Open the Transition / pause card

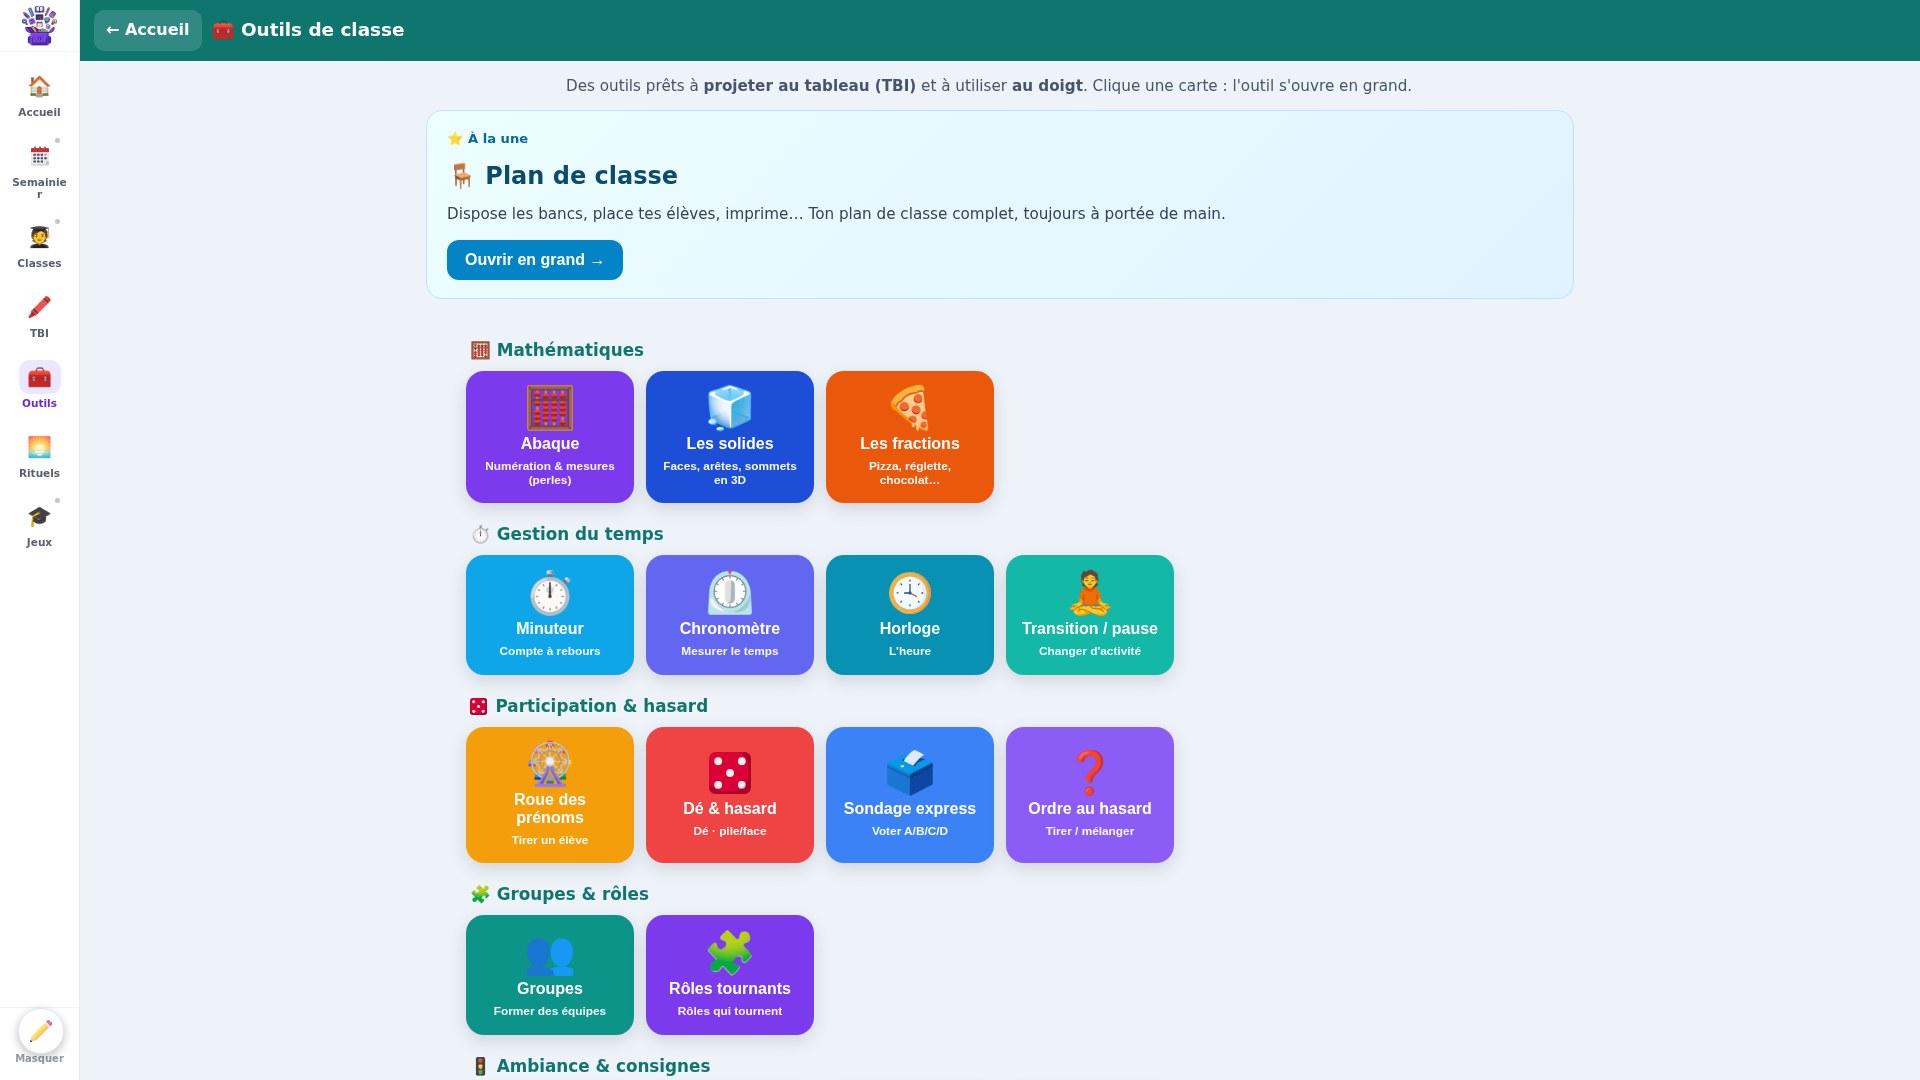click(1090, 615)
